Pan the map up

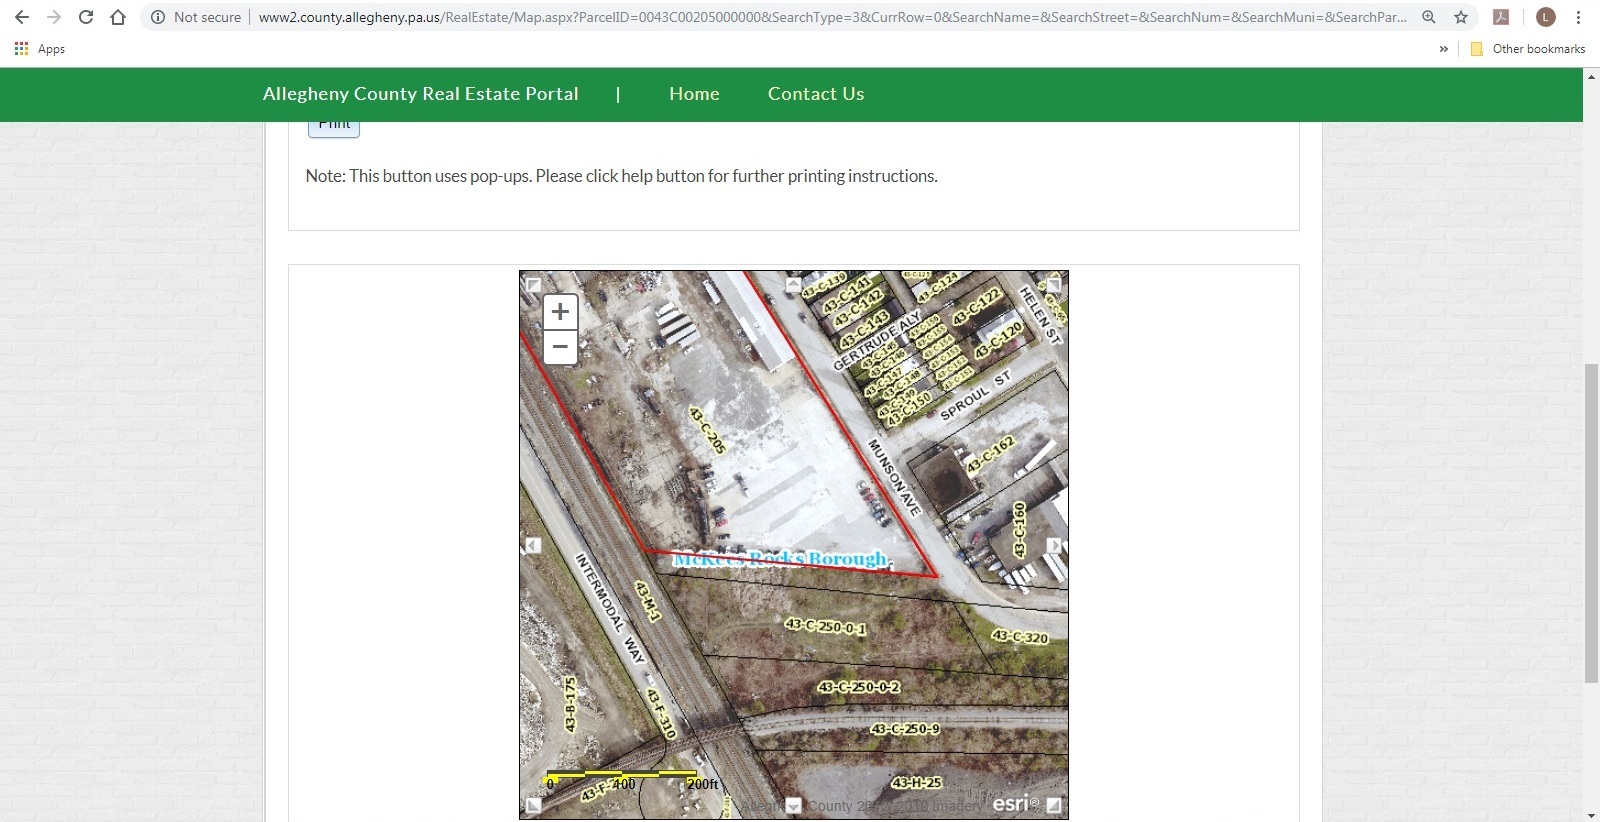coord(793,284)
